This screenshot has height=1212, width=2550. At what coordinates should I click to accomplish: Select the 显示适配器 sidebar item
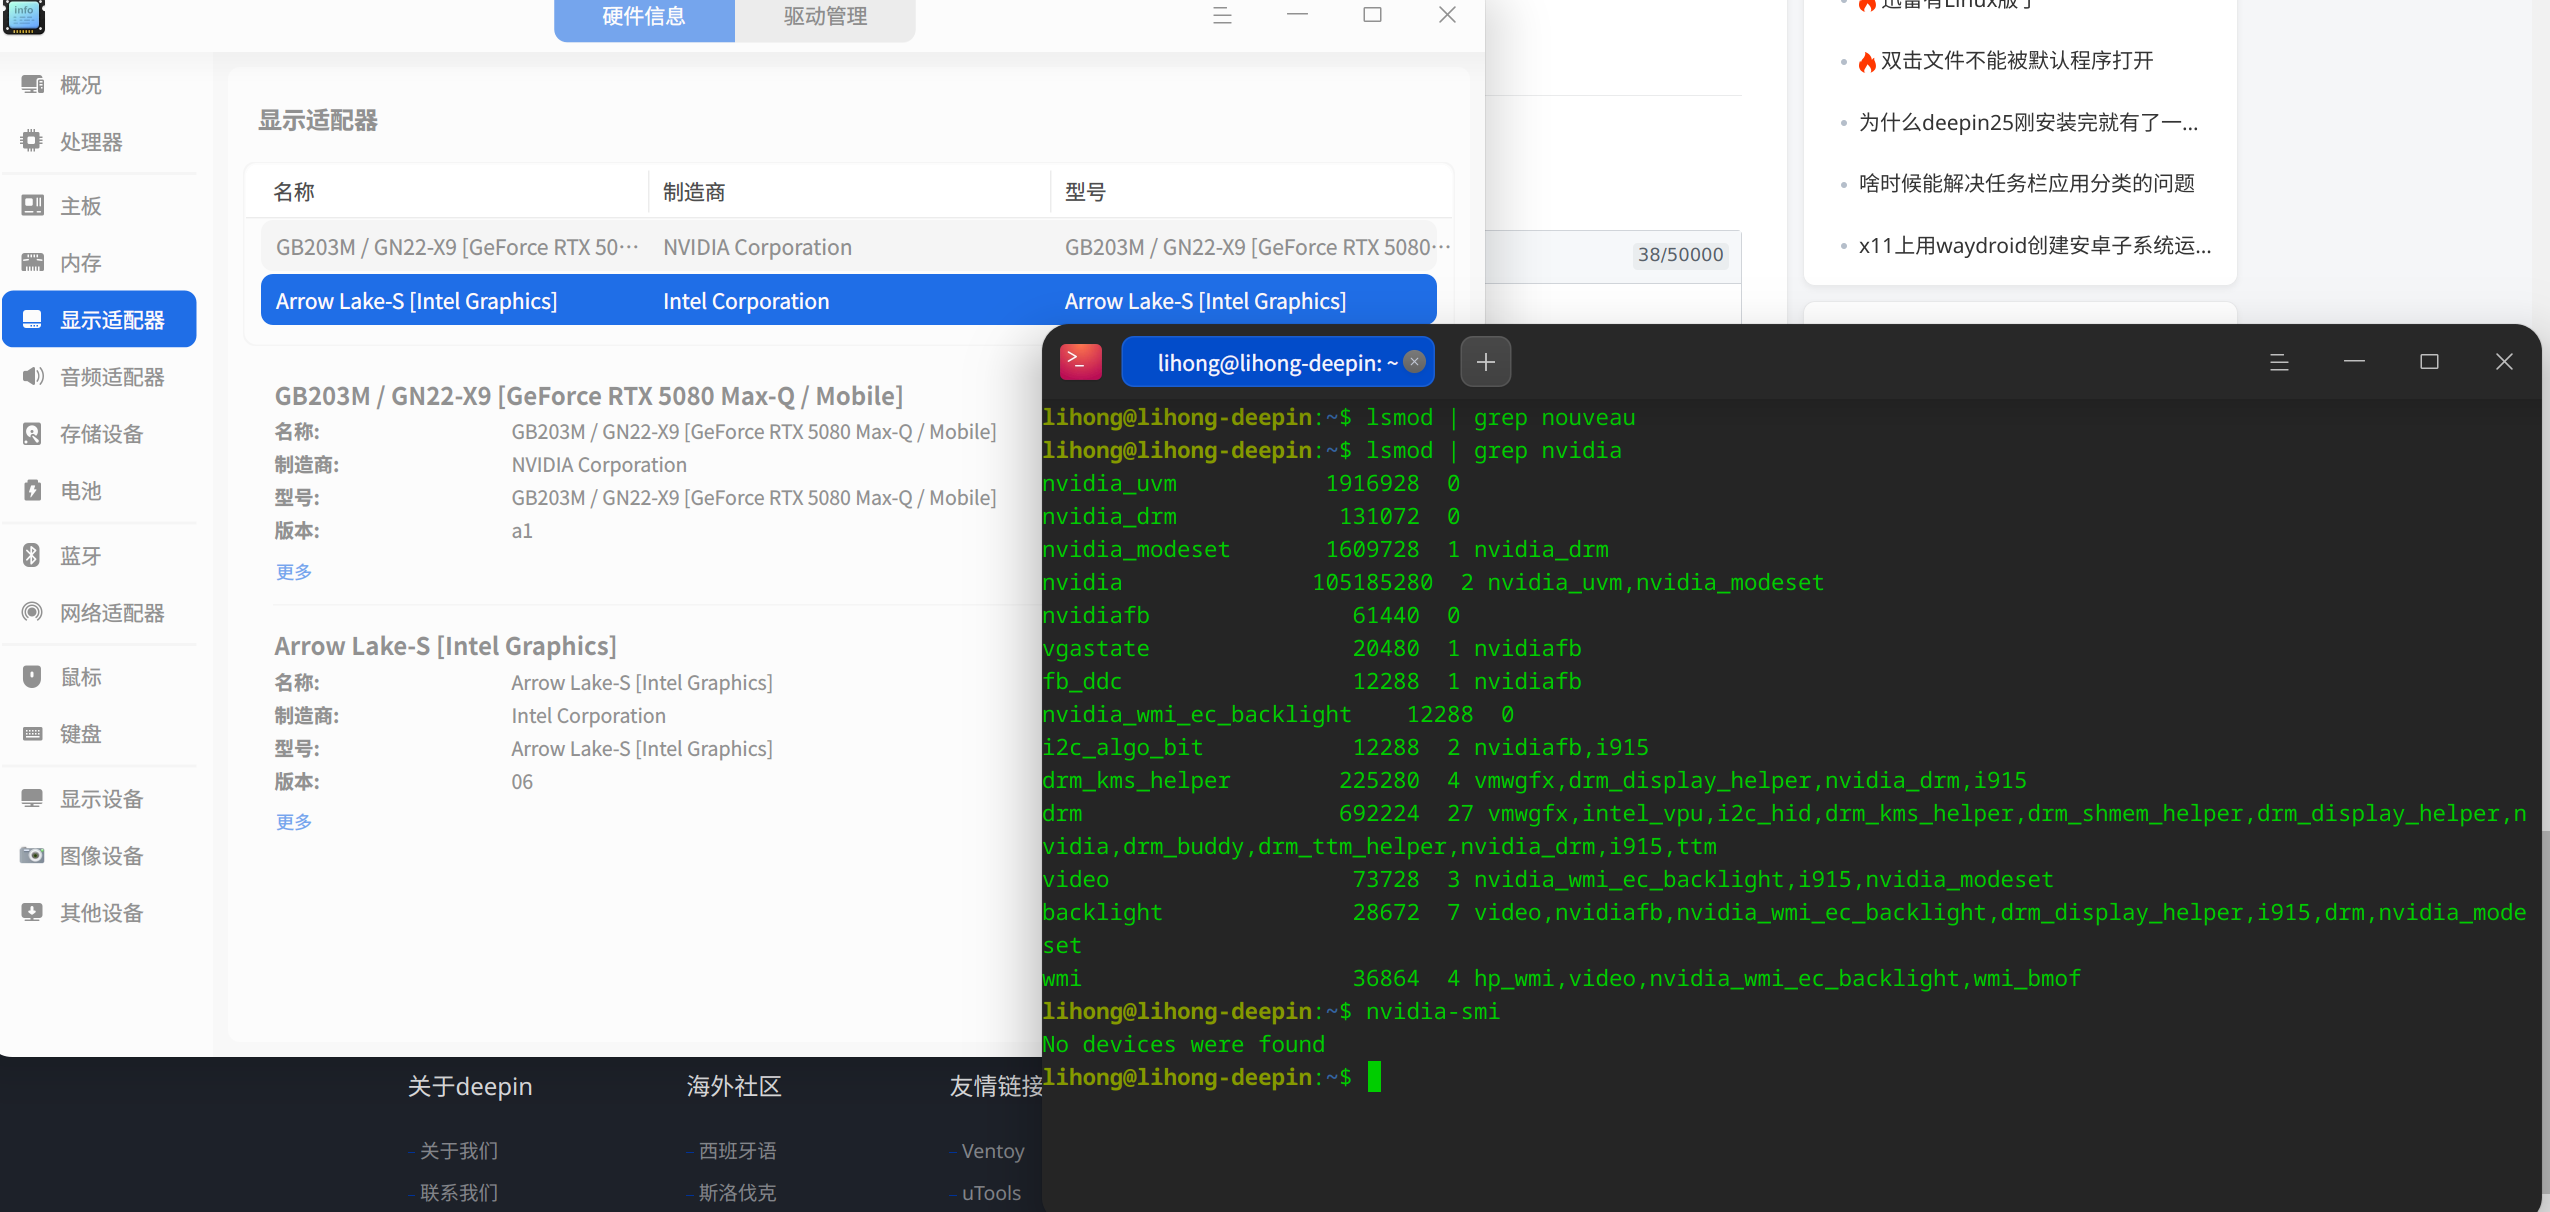pos(99,319)
